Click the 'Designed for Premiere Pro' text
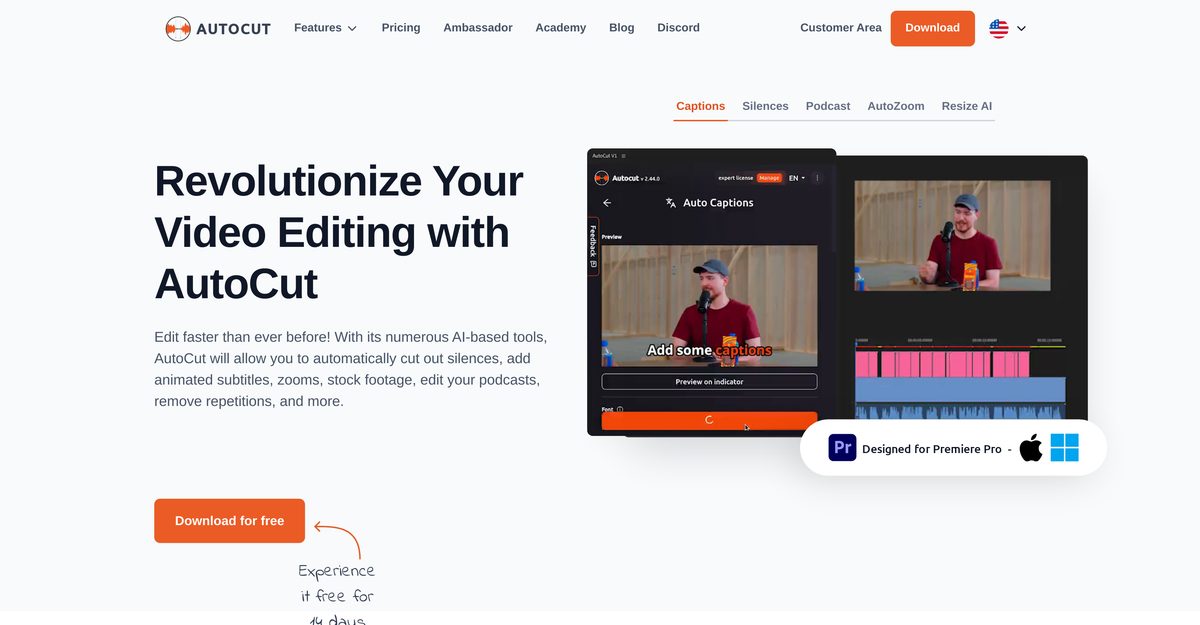Viewport: 1200px width, 625px height. pyautogui.click(x=932, y=449)
